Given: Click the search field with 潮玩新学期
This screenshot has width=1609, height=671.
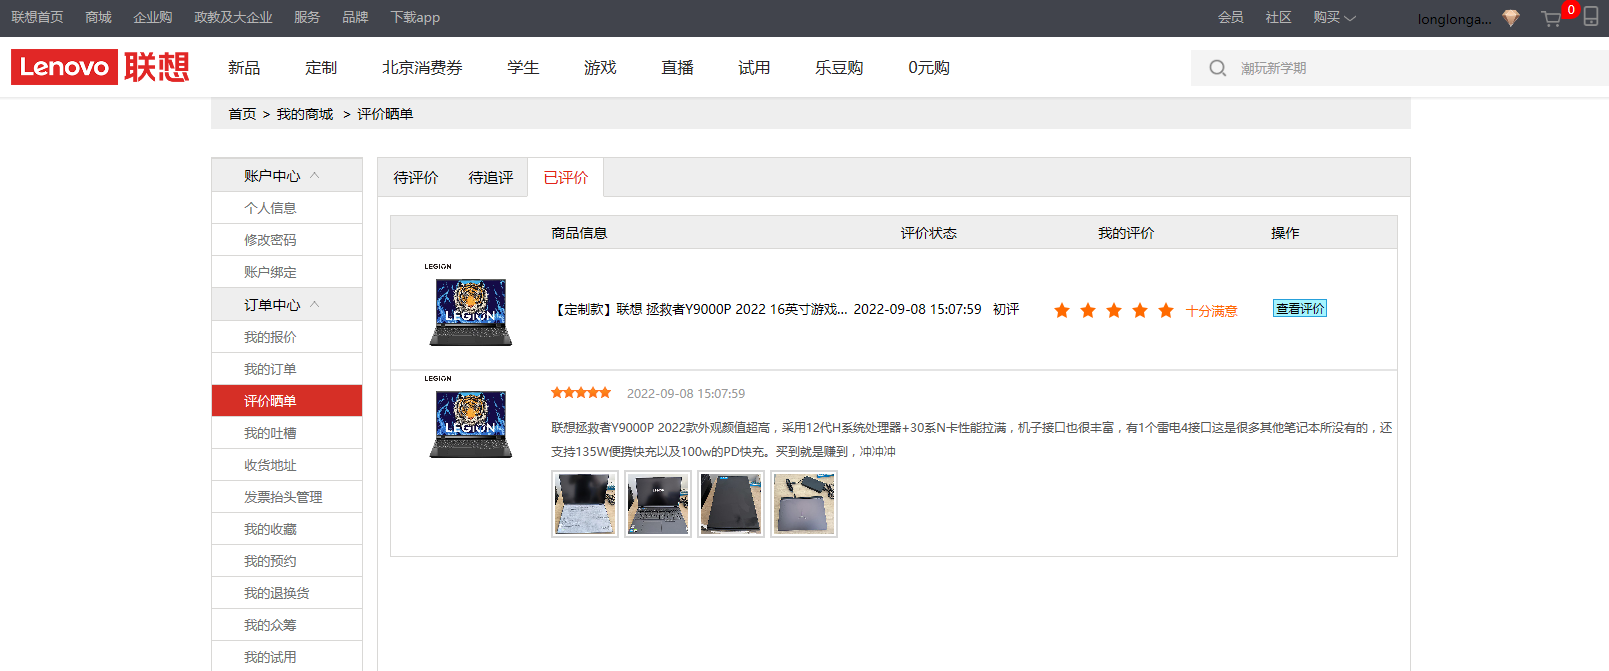Looking at the screenshot, I should coord(1400,68).
